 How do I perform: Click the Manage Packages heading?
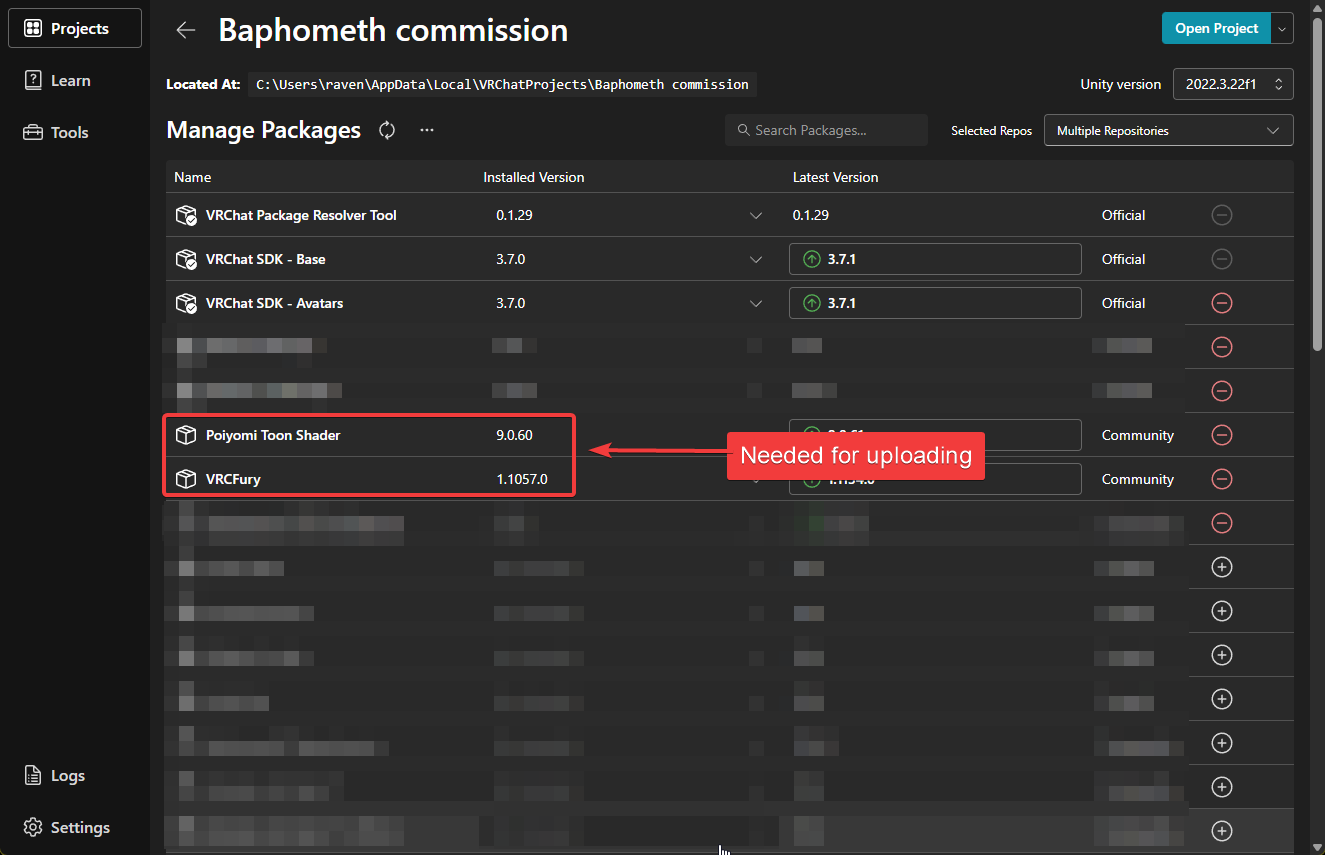click(x=263, y=130)
